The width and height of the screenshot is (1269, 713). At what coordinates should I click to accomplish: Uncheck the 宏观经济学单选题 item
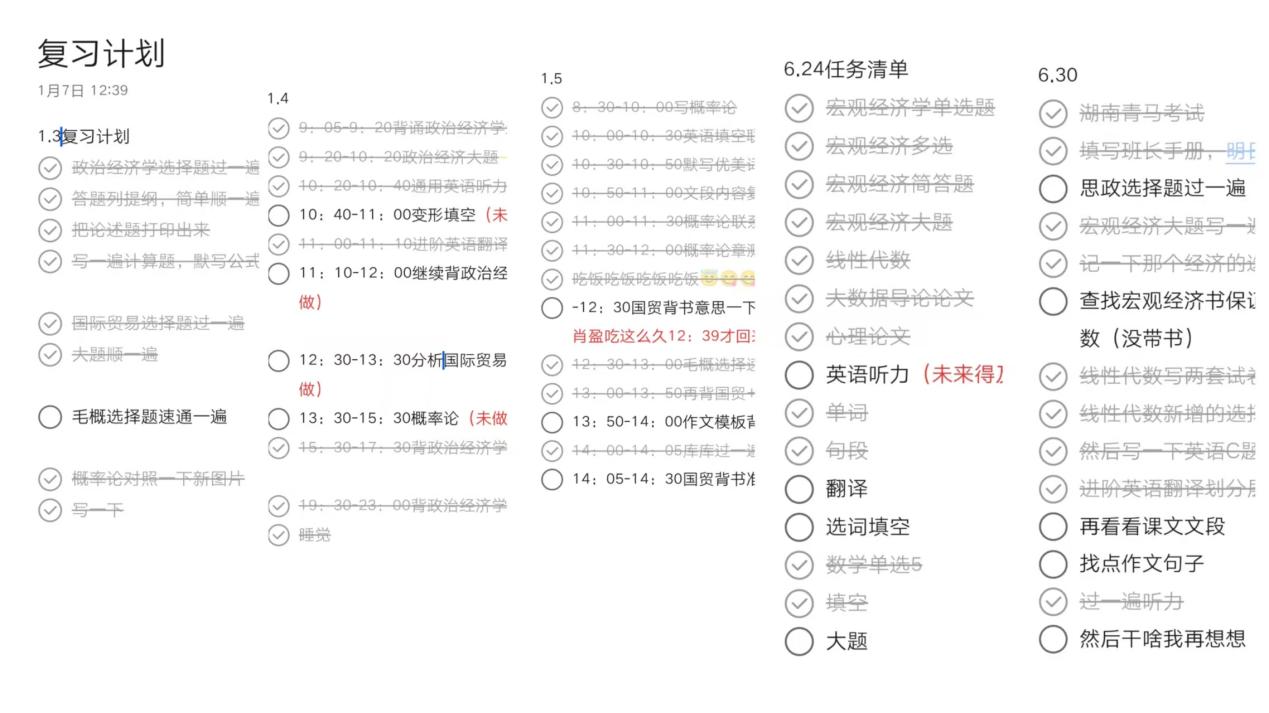click(799, 108)
